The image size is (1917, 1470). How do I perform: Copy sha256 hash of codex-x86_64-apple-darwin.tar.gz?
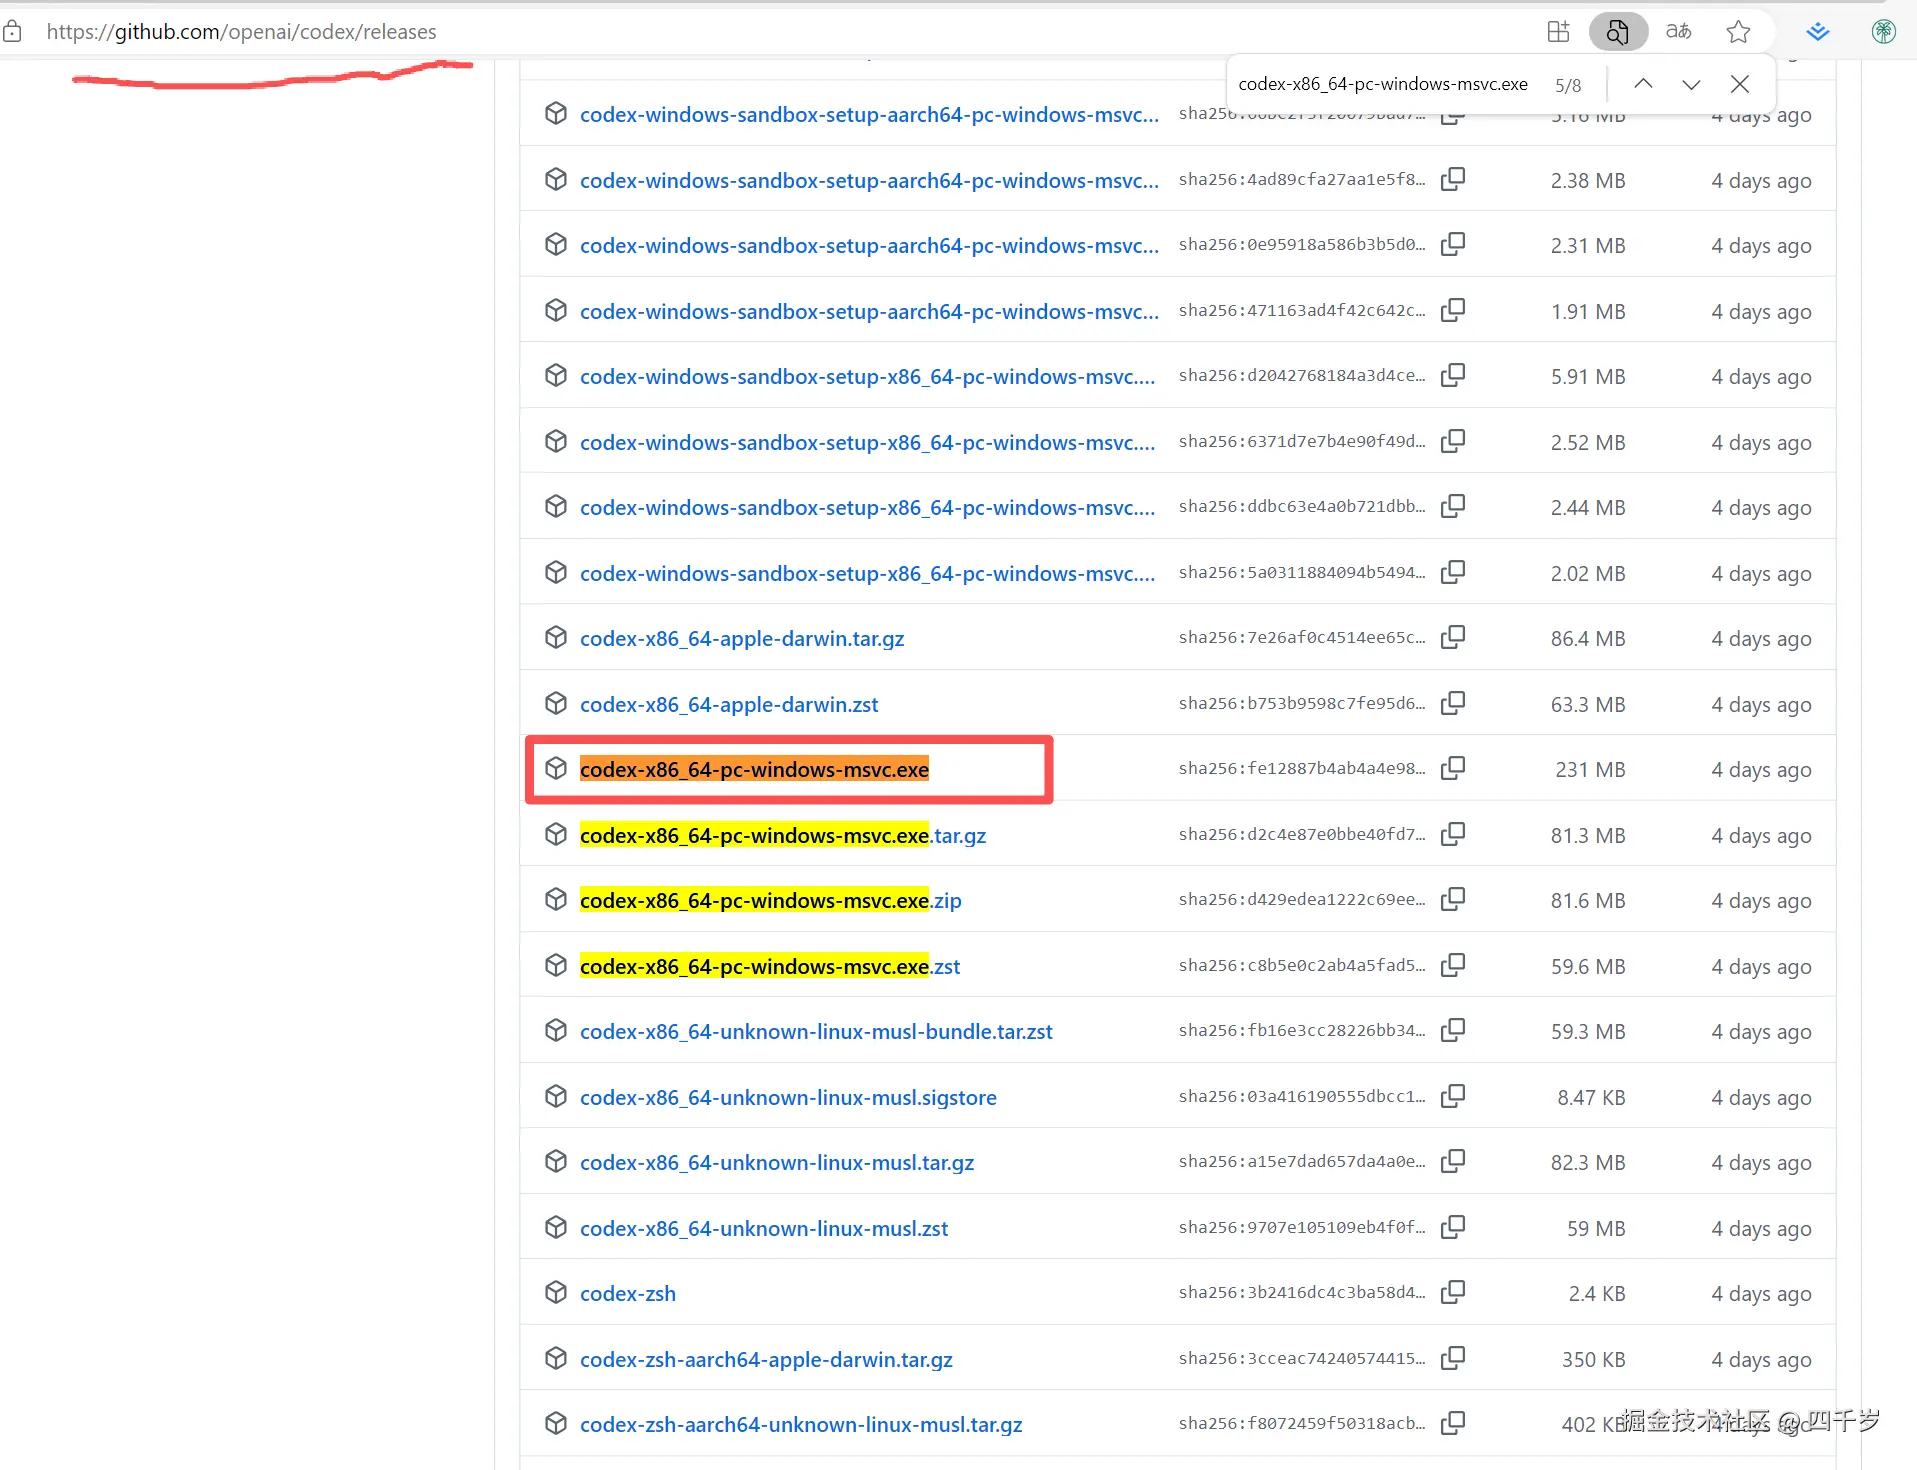tap(1453, 637)
